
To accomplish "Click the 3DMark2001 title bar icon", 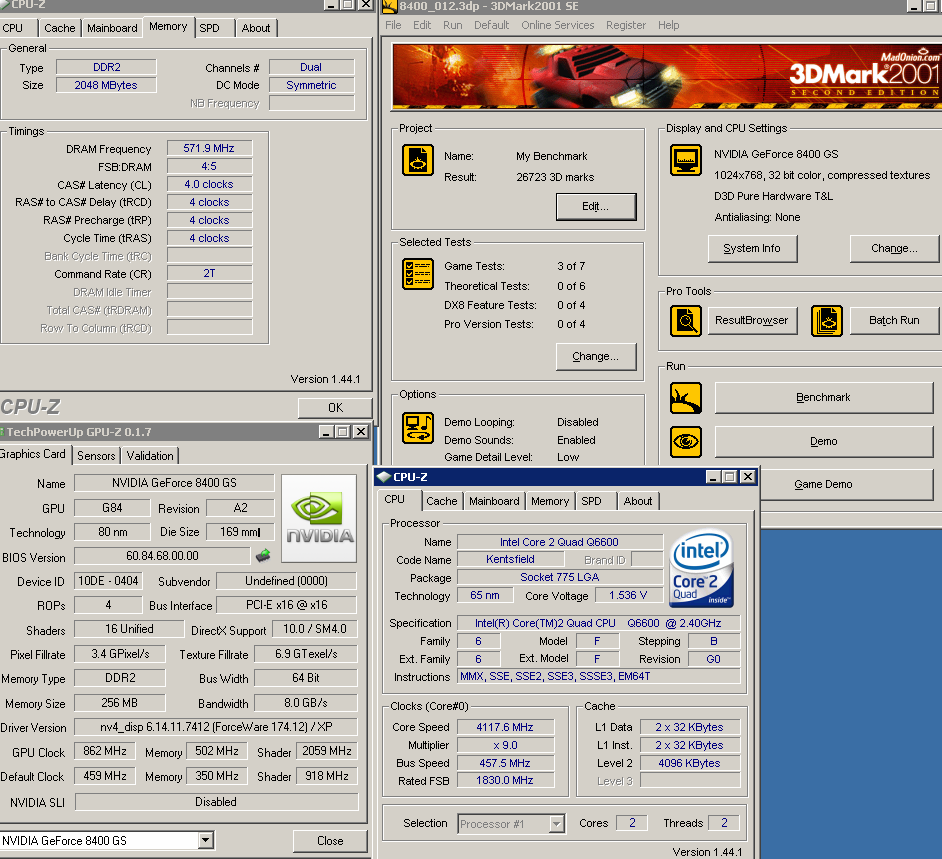I will (389, 6).
